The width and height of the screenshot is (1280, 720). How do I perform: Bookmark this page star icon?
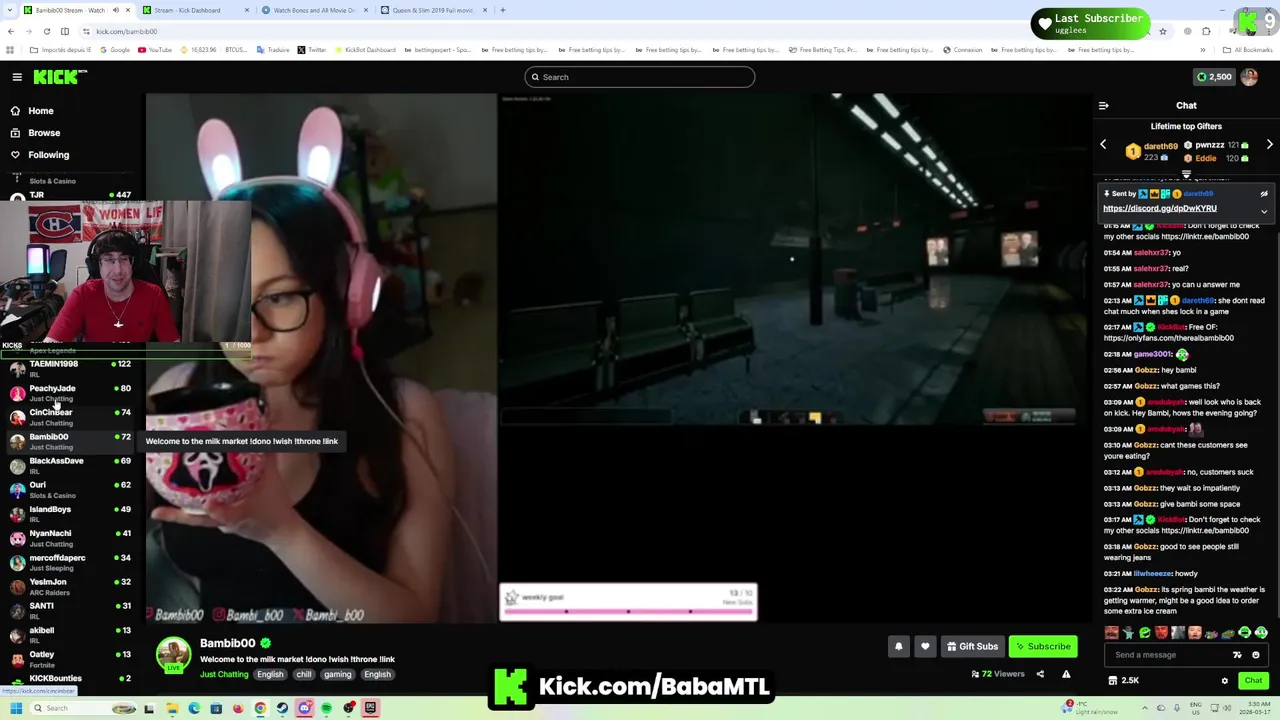(1162, 31)
